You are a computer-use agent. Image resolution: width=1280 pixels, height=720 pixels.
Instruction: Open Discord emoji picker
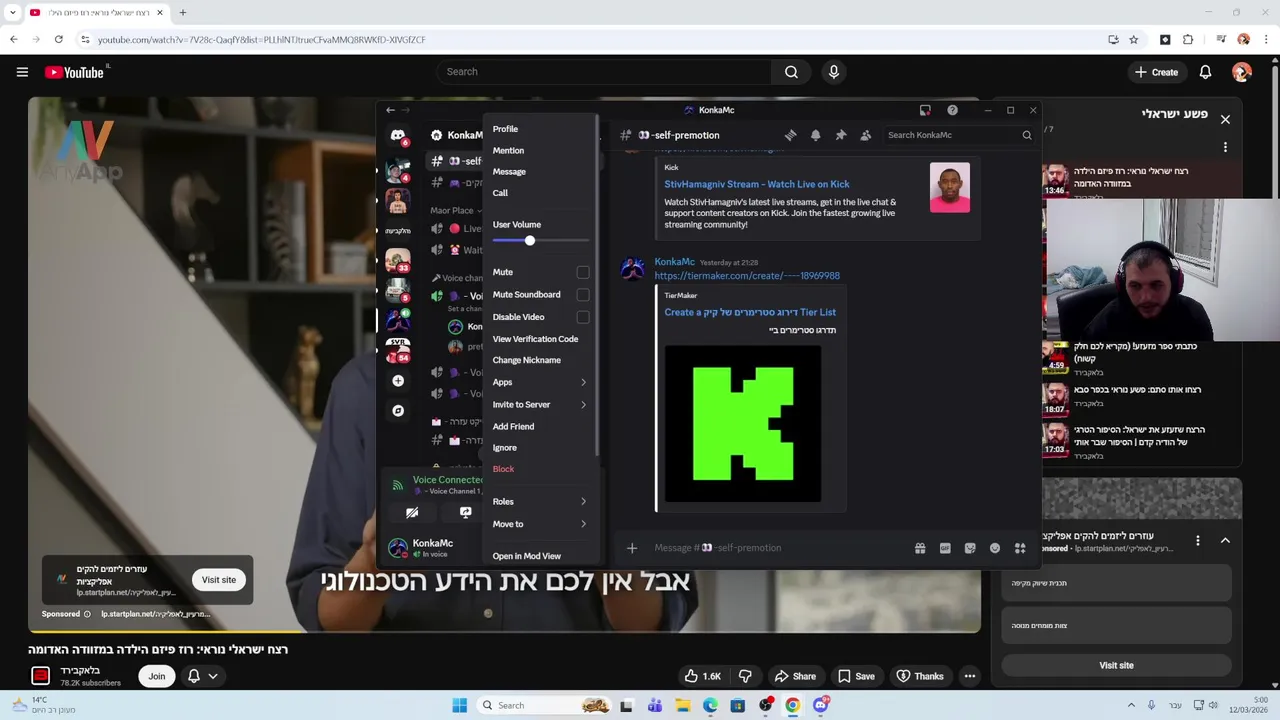point(995,548)
